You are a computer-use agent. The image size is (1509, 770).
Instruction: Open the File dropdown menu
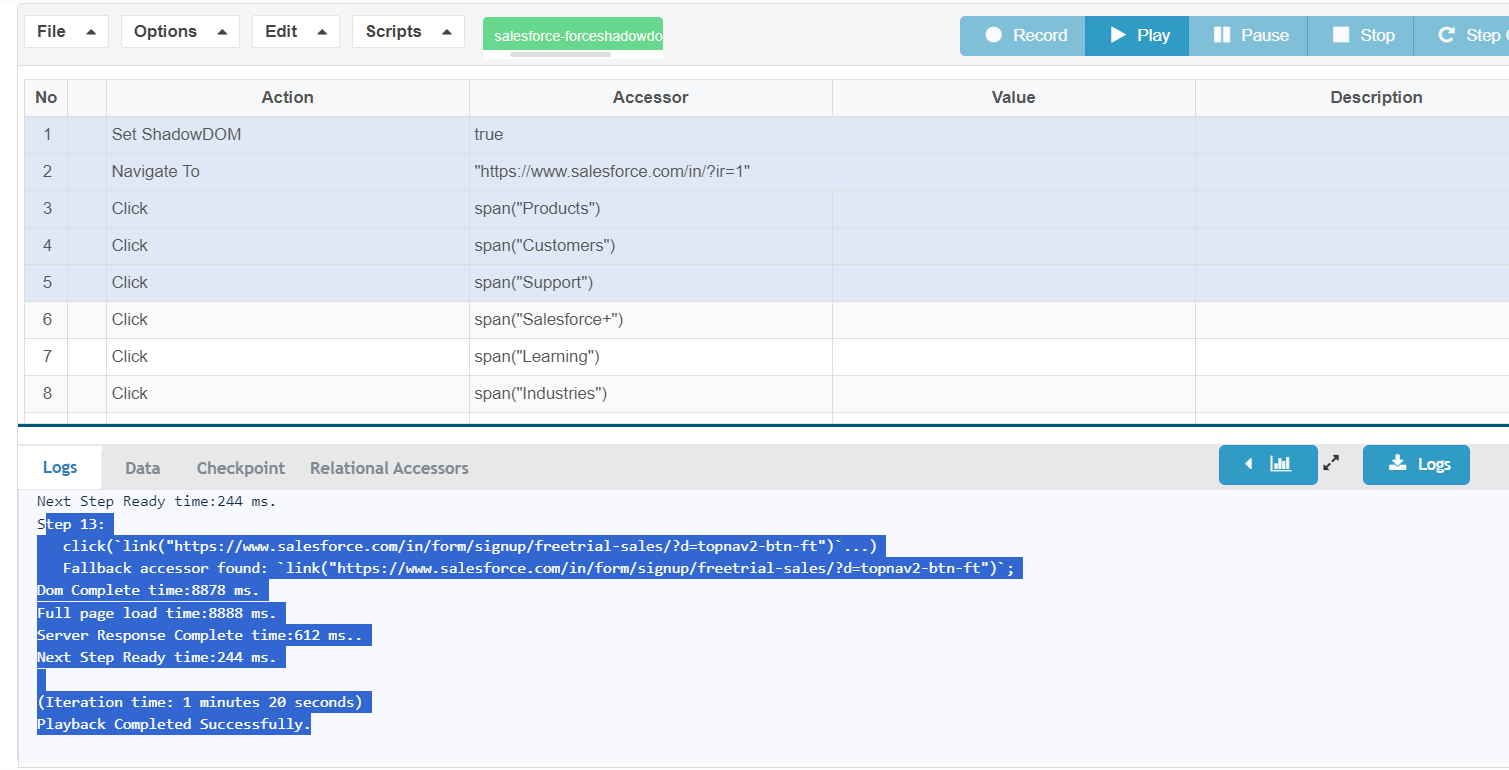[66, 32]
